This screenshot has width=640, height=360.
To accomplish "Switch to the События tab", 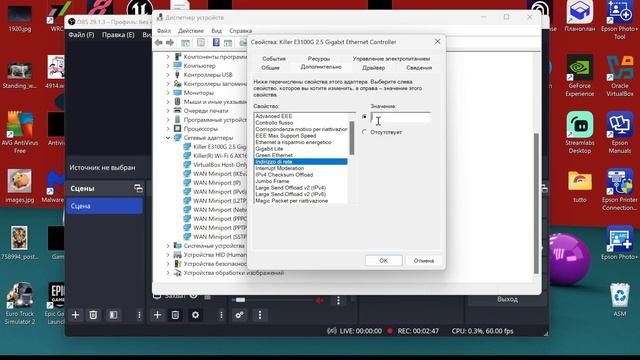I will 274,59.
